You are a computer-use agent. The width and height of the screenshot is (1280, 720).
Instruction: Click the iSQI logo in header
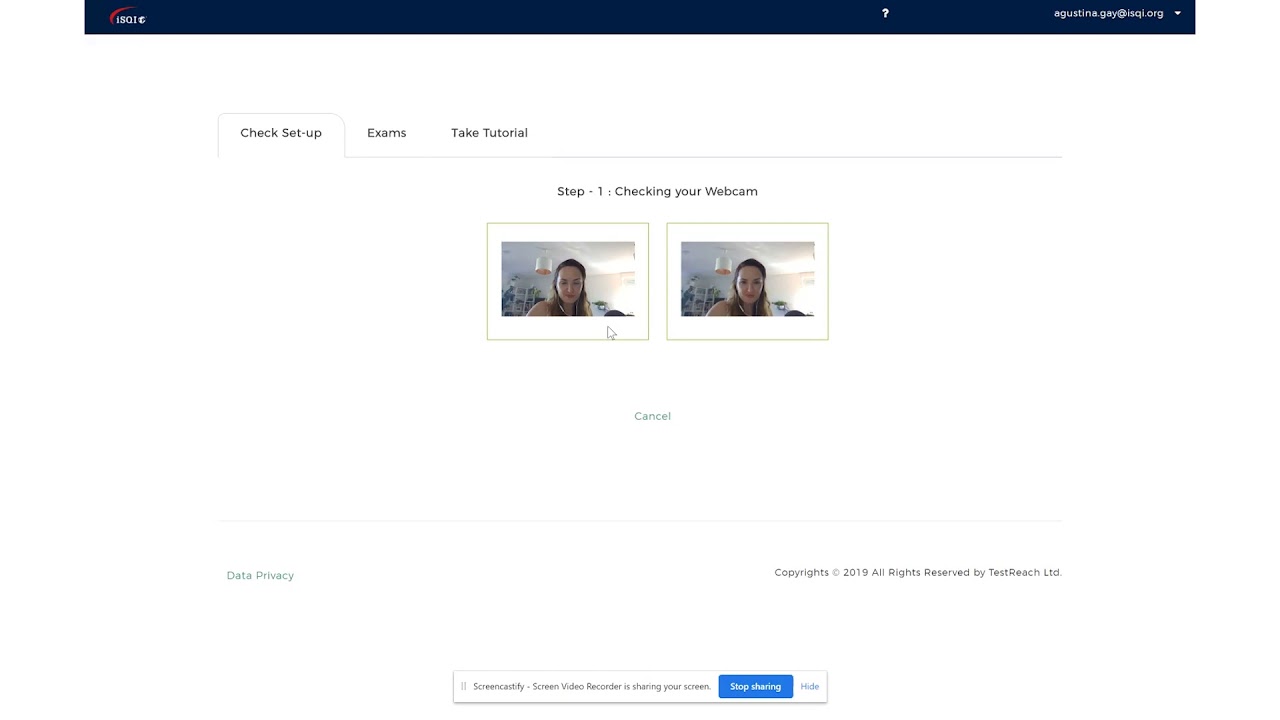point(127,17)
